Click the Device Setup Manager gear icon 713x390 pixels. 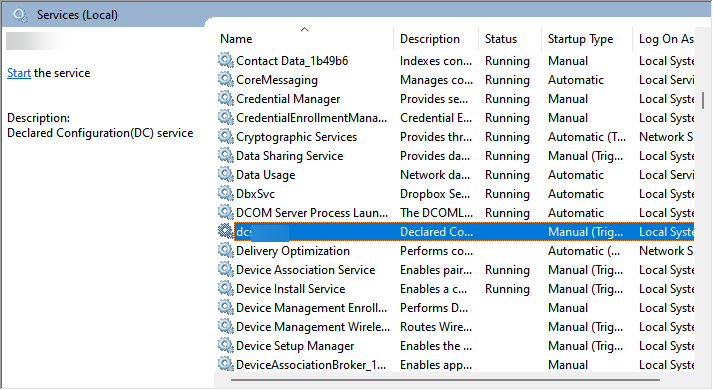(x=226, y=345)
